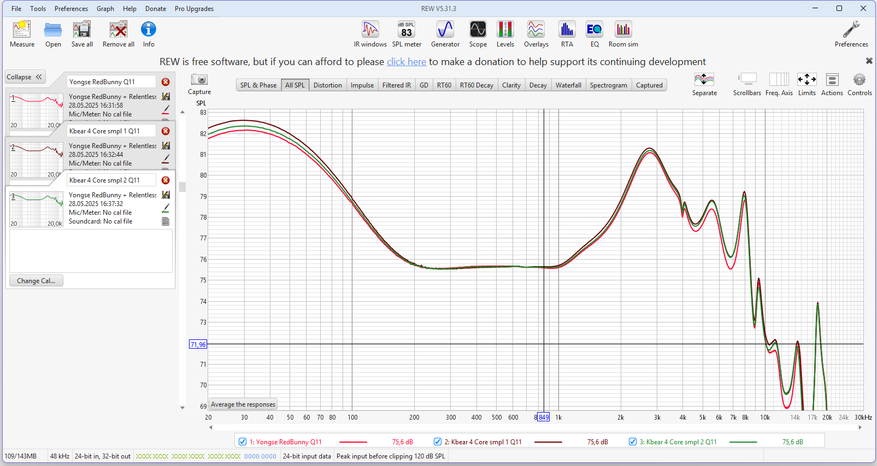Open the Room sim tool
Viewport: 877px width, 466px height.
coord(622,31)
